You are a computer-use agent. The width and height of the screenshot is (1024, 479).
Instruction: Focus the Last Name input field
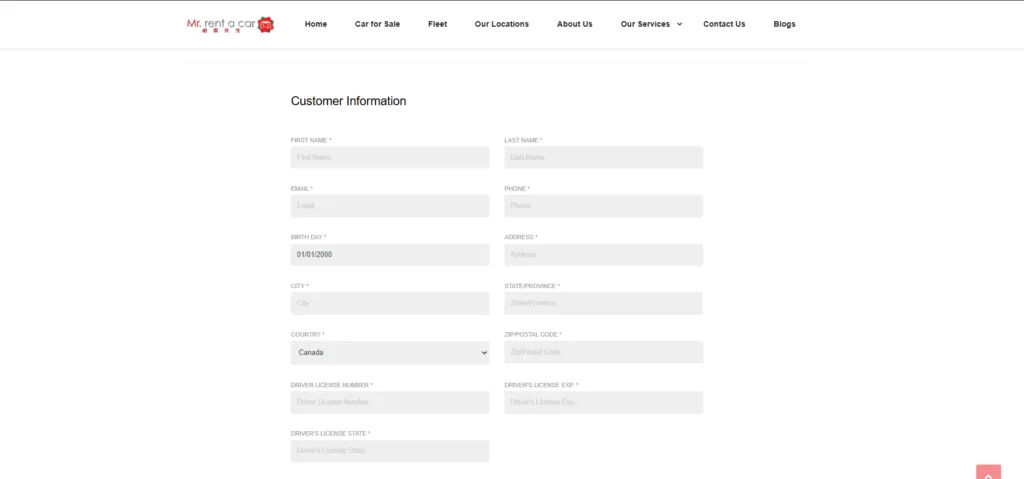pyautogui.click(x=603, y=157)
